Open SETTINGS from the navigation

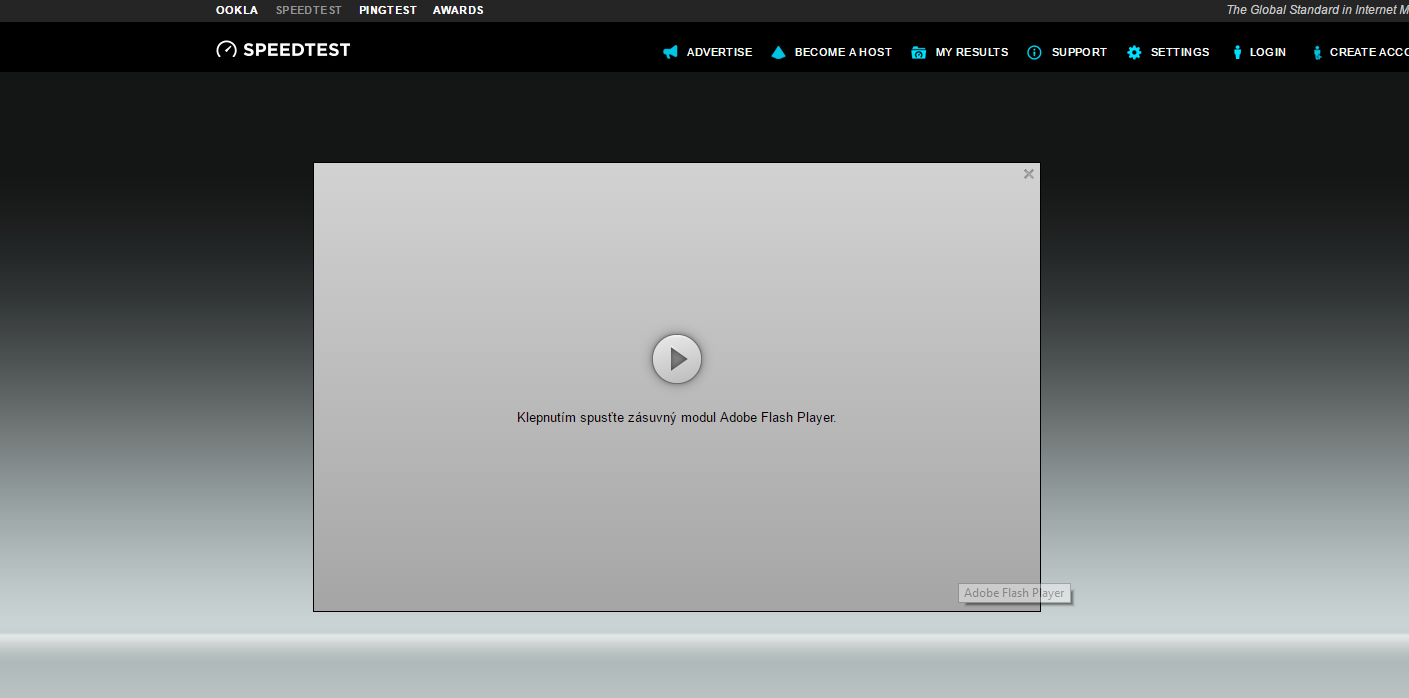coord(1180,52)
